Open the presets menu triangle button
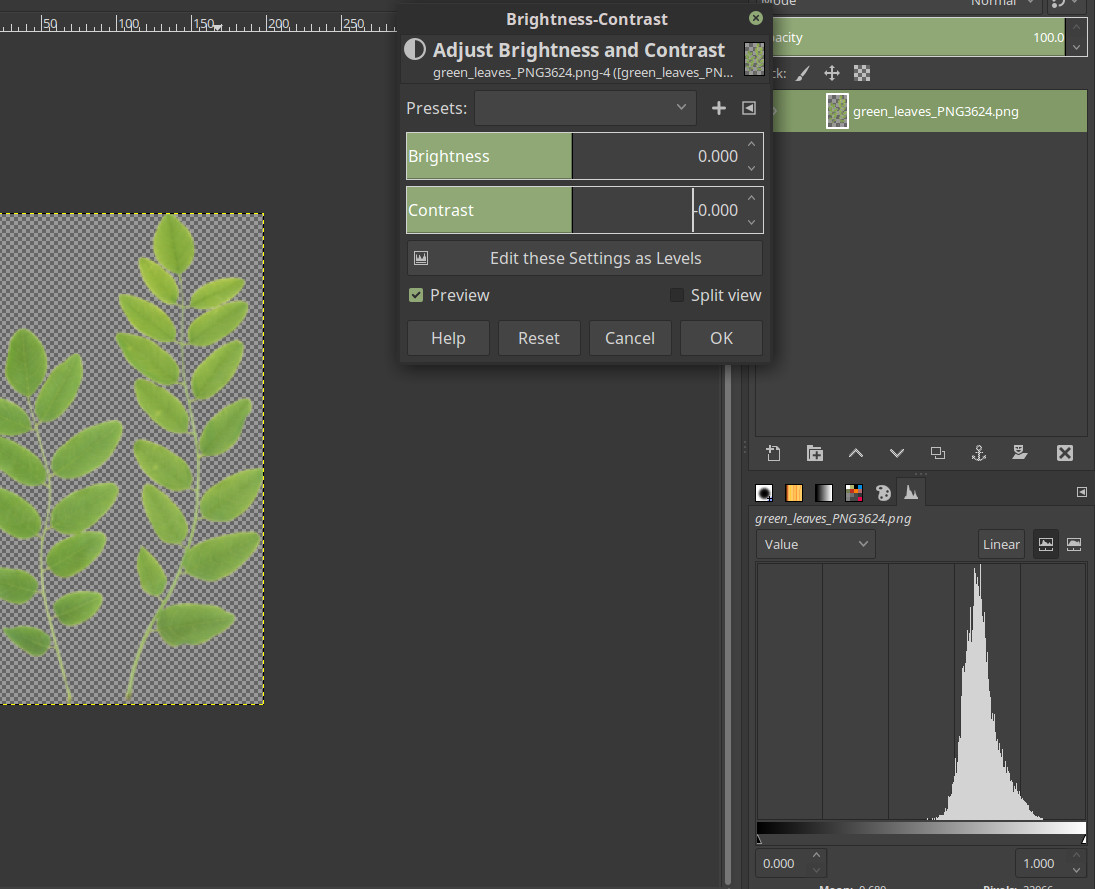The image size is (1095, 889). coord(749,108)
